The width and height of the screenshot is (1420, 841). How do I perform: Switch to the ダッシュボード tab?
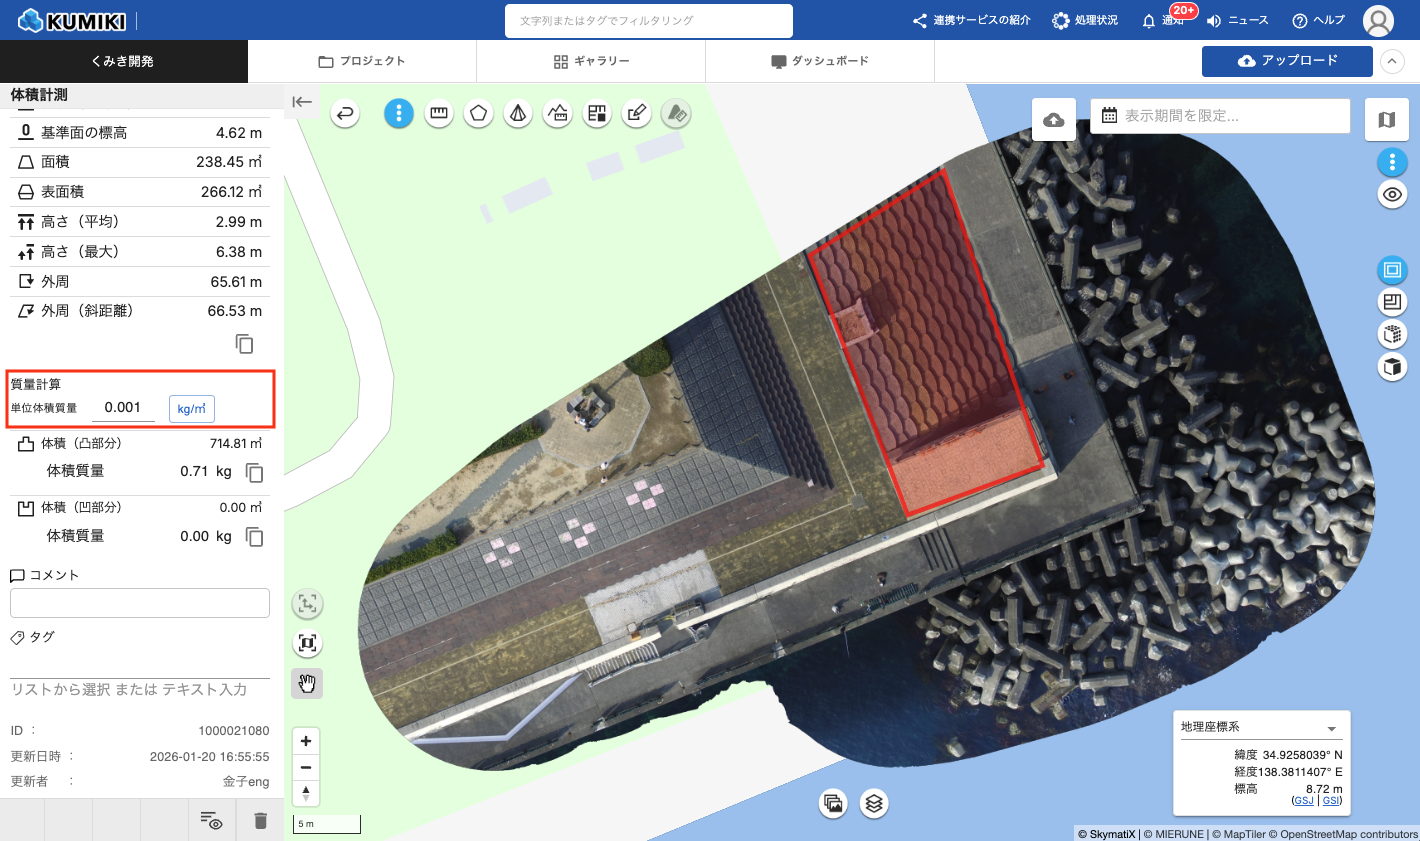tap(820, 61)
